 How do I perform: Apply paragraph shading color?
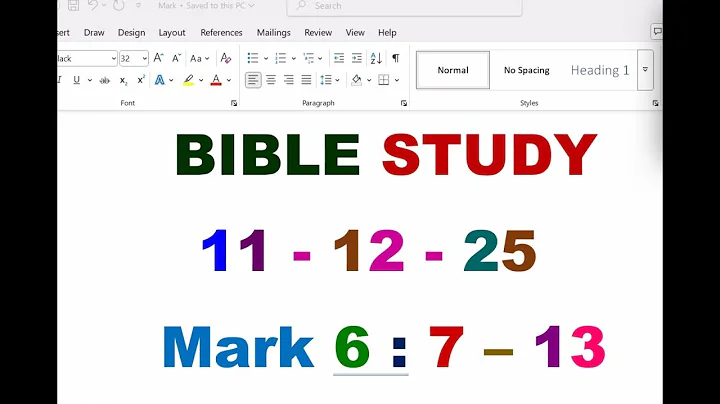point(356,80)
